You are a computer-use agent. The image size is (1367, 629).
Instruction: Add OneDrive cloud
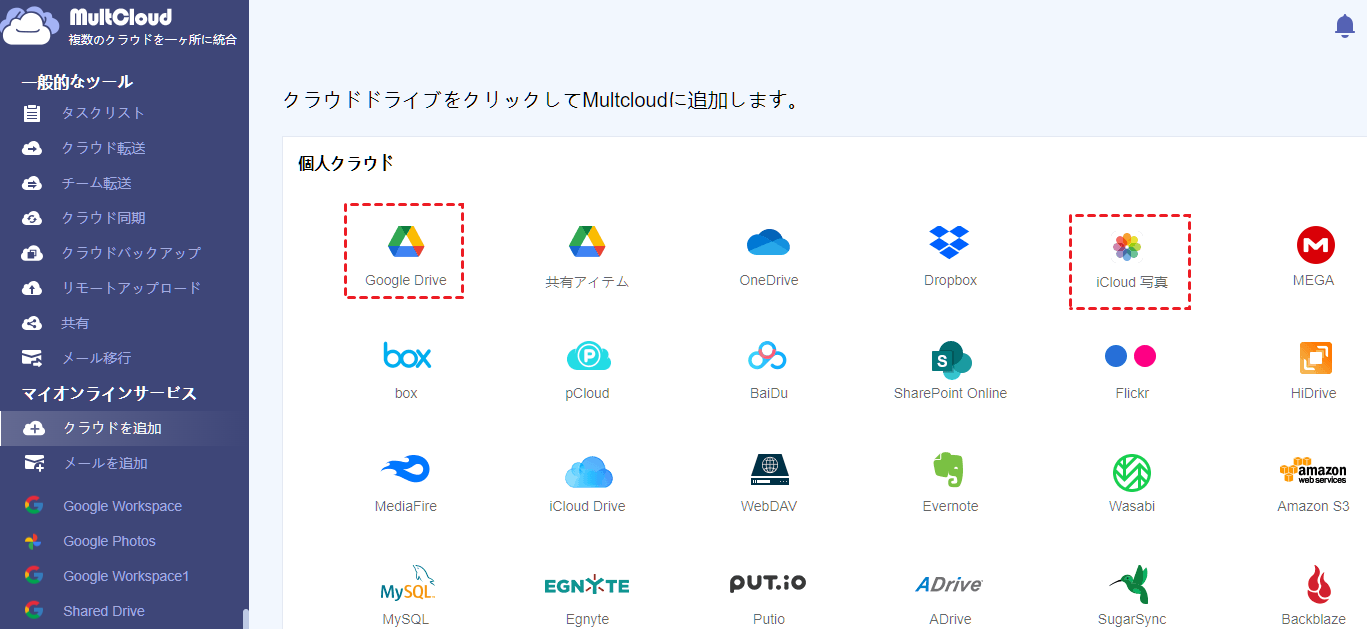pyautogui.click(x=769, y=255)
